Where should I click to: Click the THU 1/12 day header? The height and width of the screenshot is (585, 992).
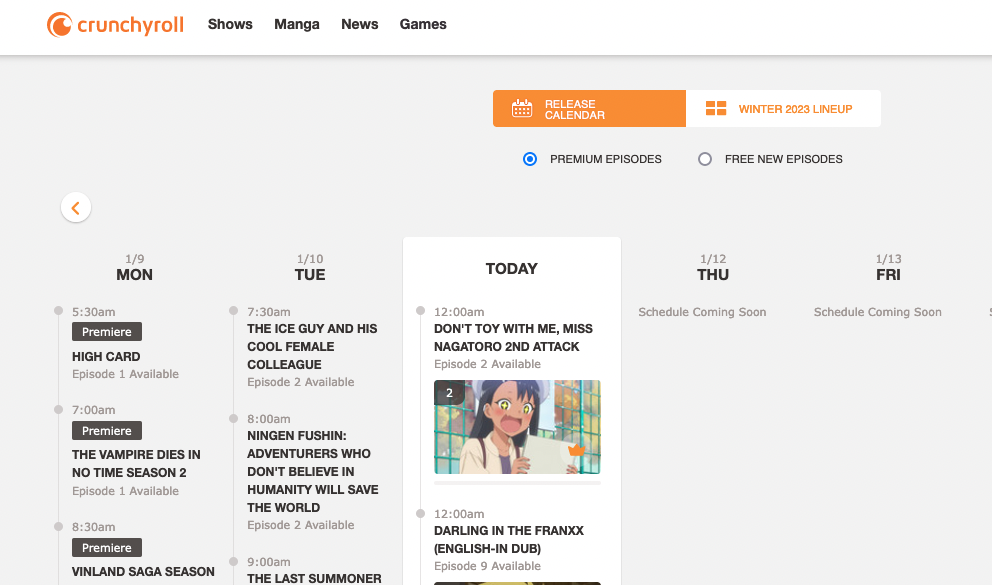click(713, 268)
